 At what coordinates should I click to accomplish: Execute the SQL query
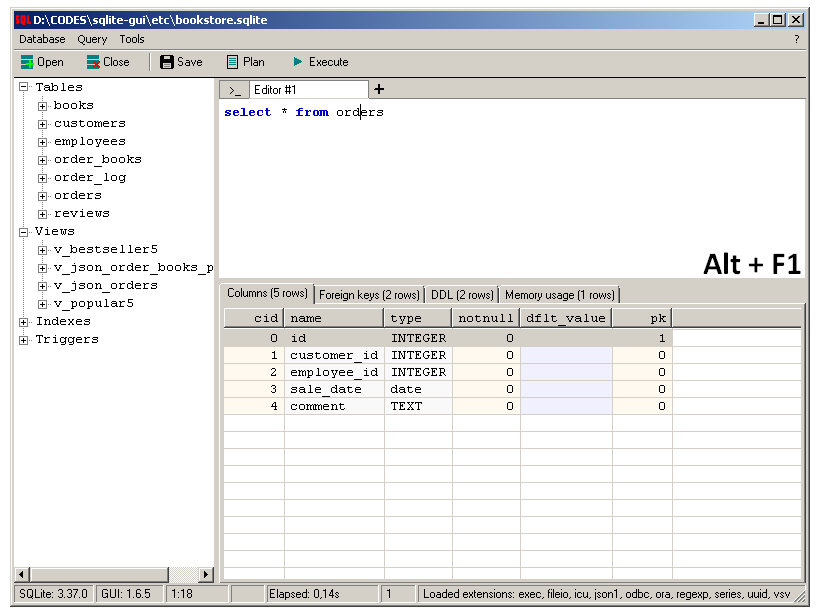click(320, 61)
